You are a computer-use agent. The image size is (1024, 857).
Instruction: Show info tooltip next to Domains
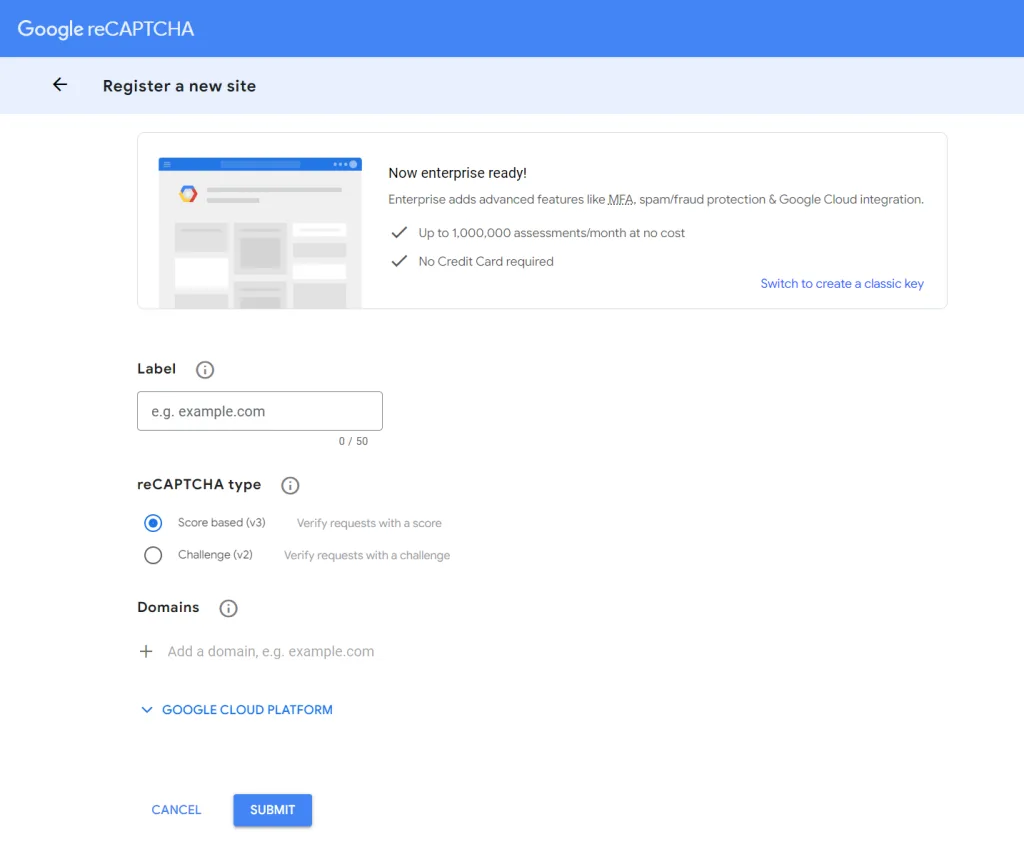click(228, 608)
